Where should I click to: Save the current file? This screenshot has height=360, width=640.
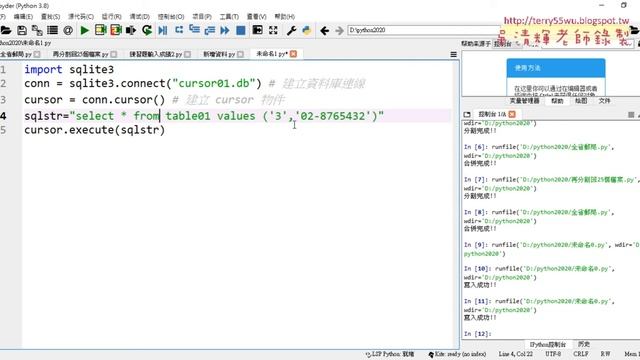coord(22,30)
